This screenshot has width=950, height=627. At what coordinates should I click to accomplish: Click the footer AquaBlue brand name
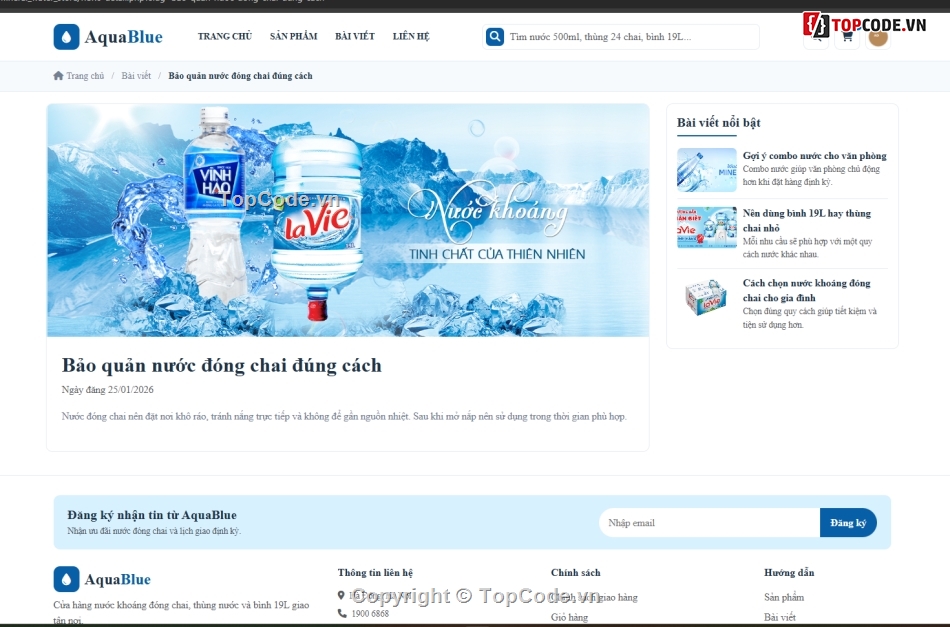coord(118,579)
